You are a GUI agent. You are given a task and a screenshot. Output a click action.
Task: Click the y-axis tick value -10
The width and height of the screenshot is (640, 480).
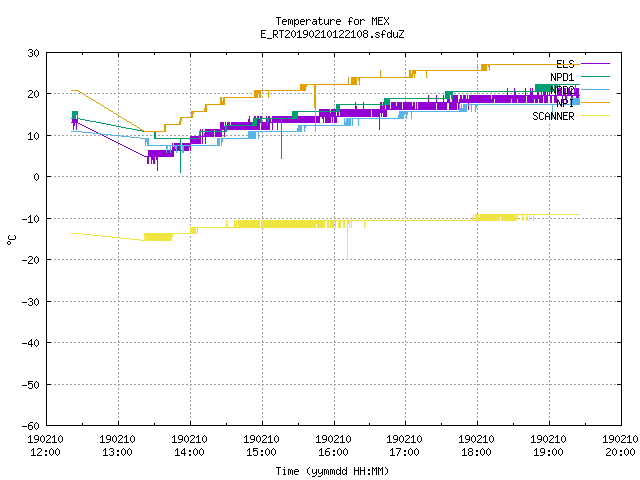click(31, 219)
